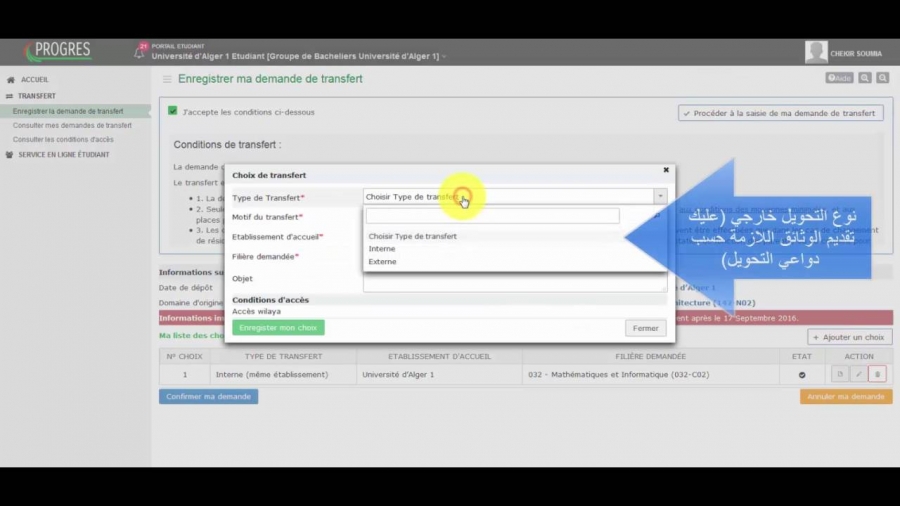This screenshot has height=506, width=900.
Task: Click the red delete trash icon in row 1
Action: (877, 374)
